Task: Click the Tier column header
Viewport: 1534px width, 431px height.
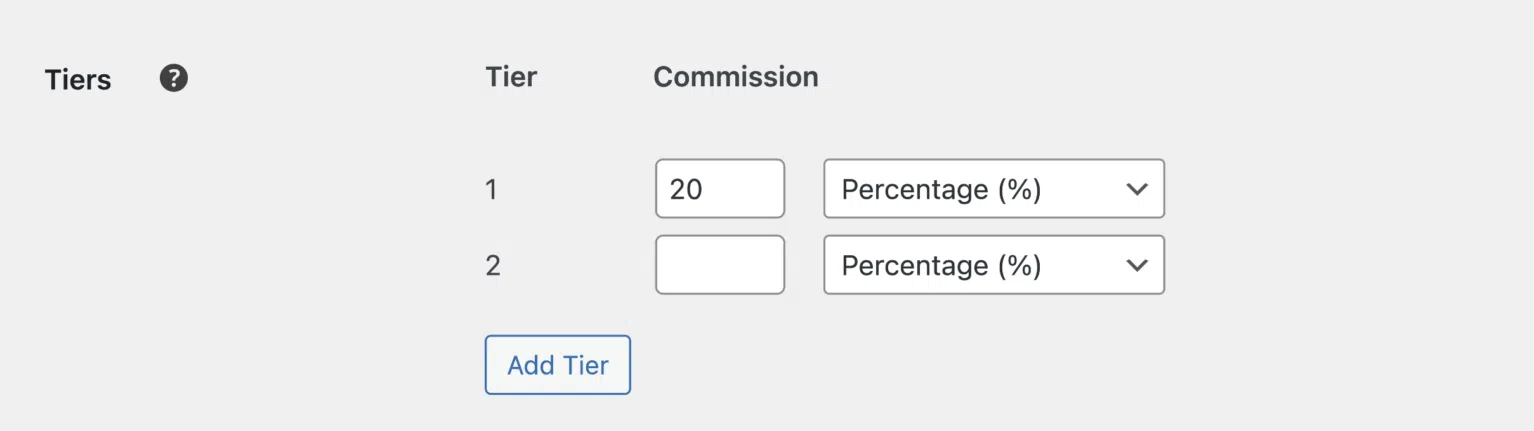Action: pyautogui.click(x=511, y=77)
